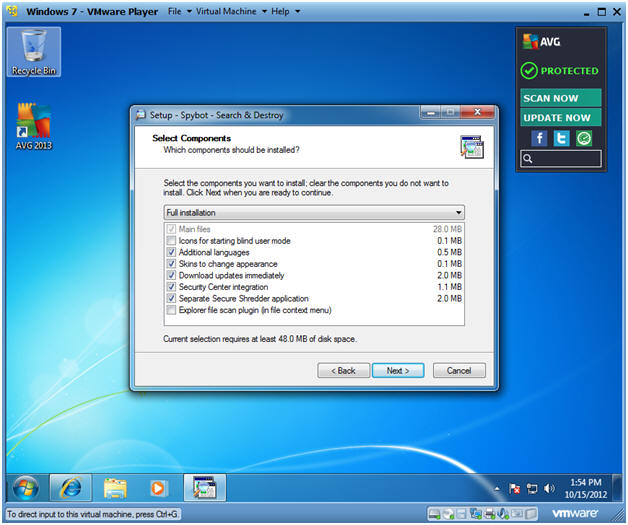Enable Icons for starting blind user mode
This screenshot has height=525, width=628.
click(x=171, y=241)
